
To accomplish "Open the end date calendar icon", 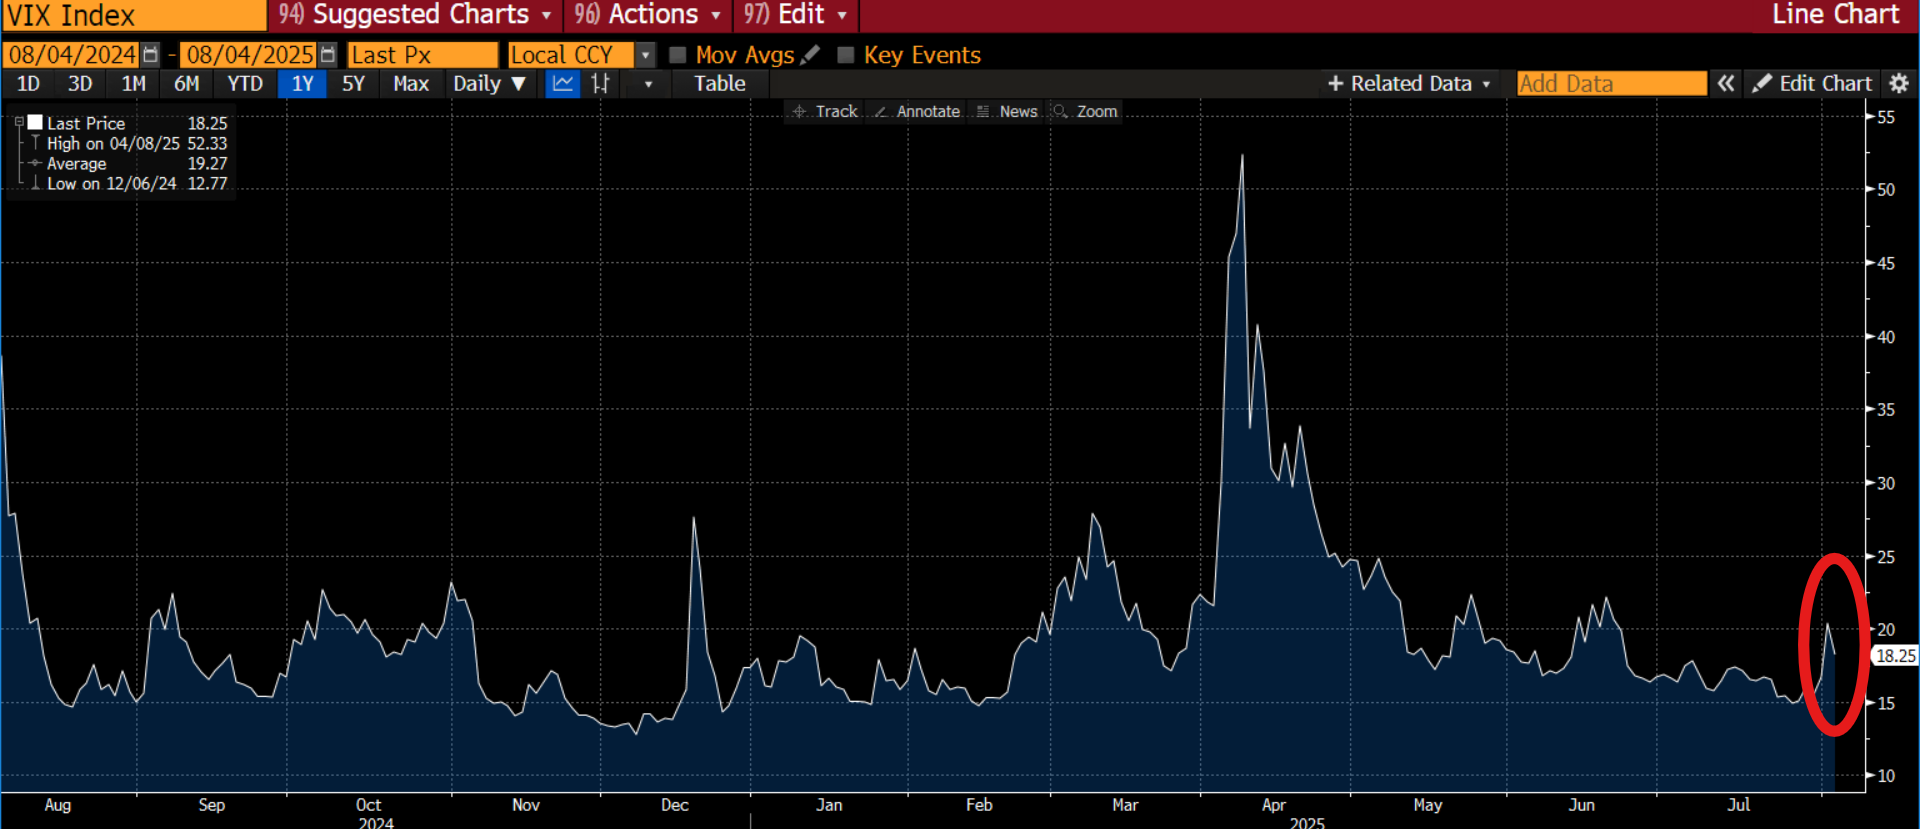I will (328, 55).
